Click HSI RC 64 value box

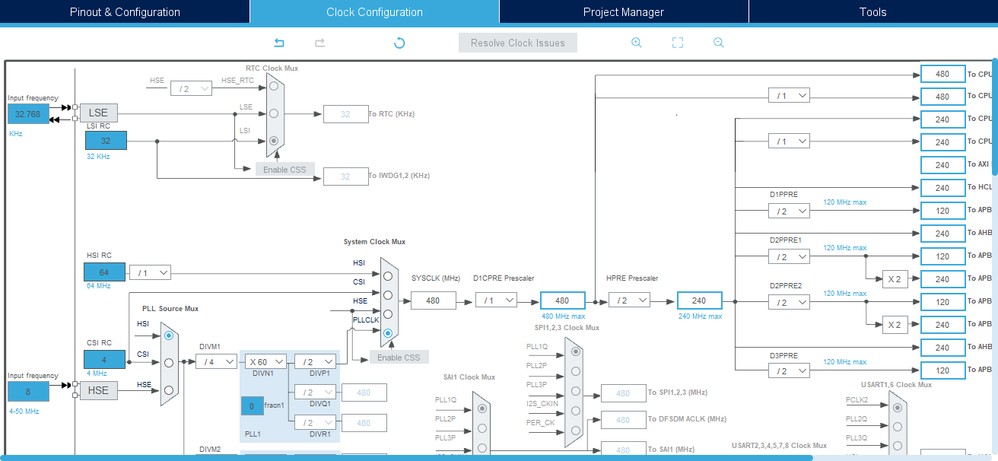point(104,273)
